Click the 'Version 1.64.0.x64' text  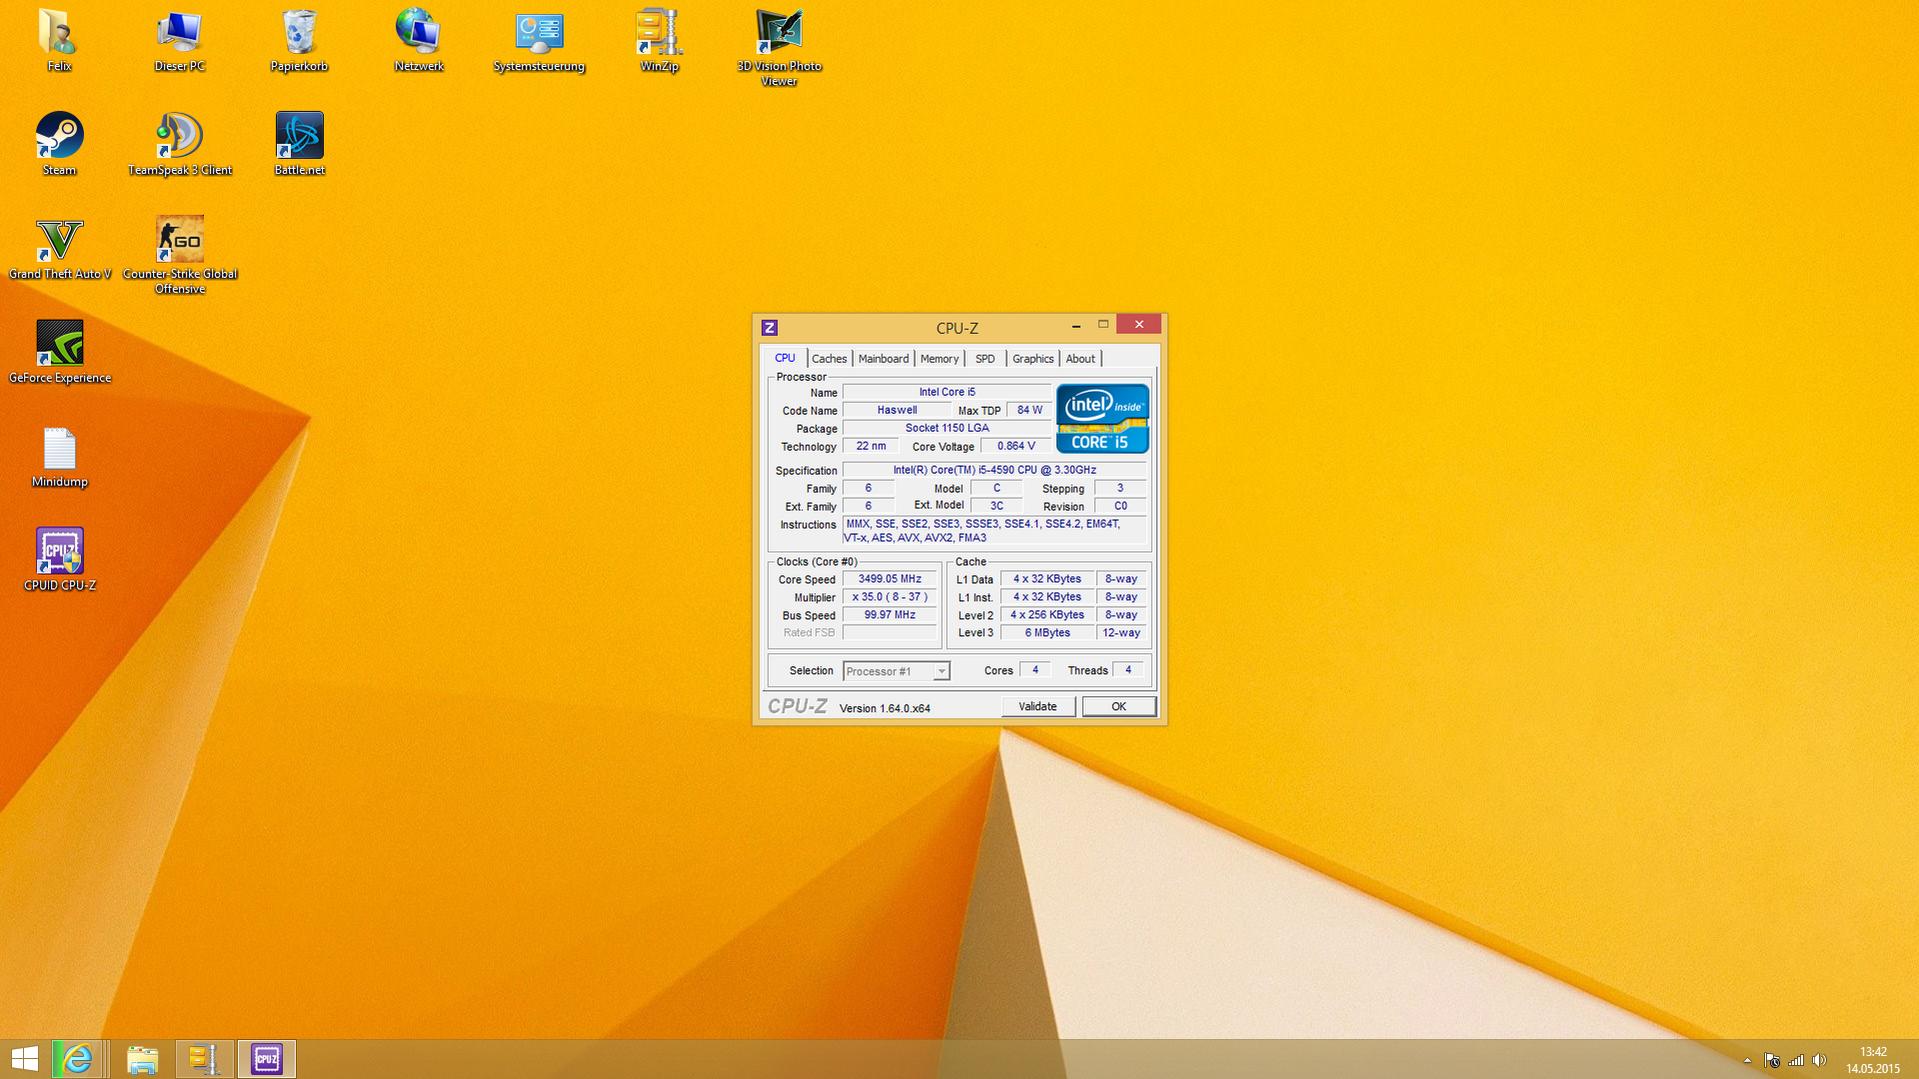pos(885,708)
